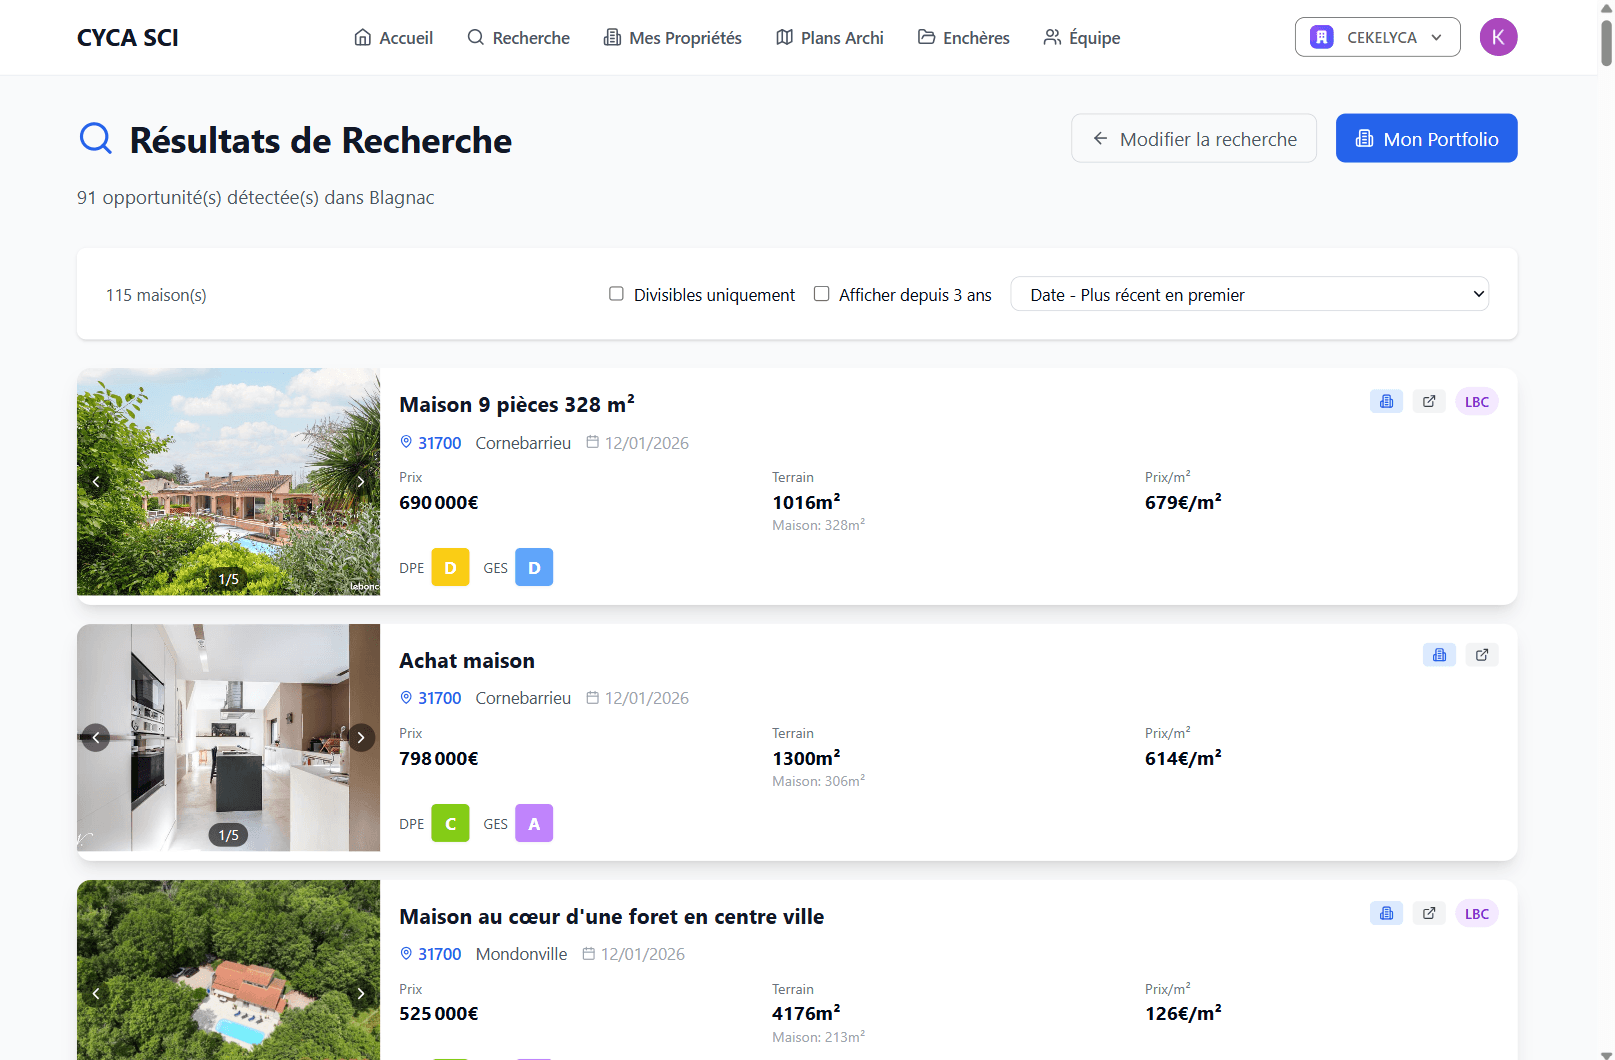1615x1060 pixels.
Task: Open the Enchères navigation item
Action: coord(963,38)
